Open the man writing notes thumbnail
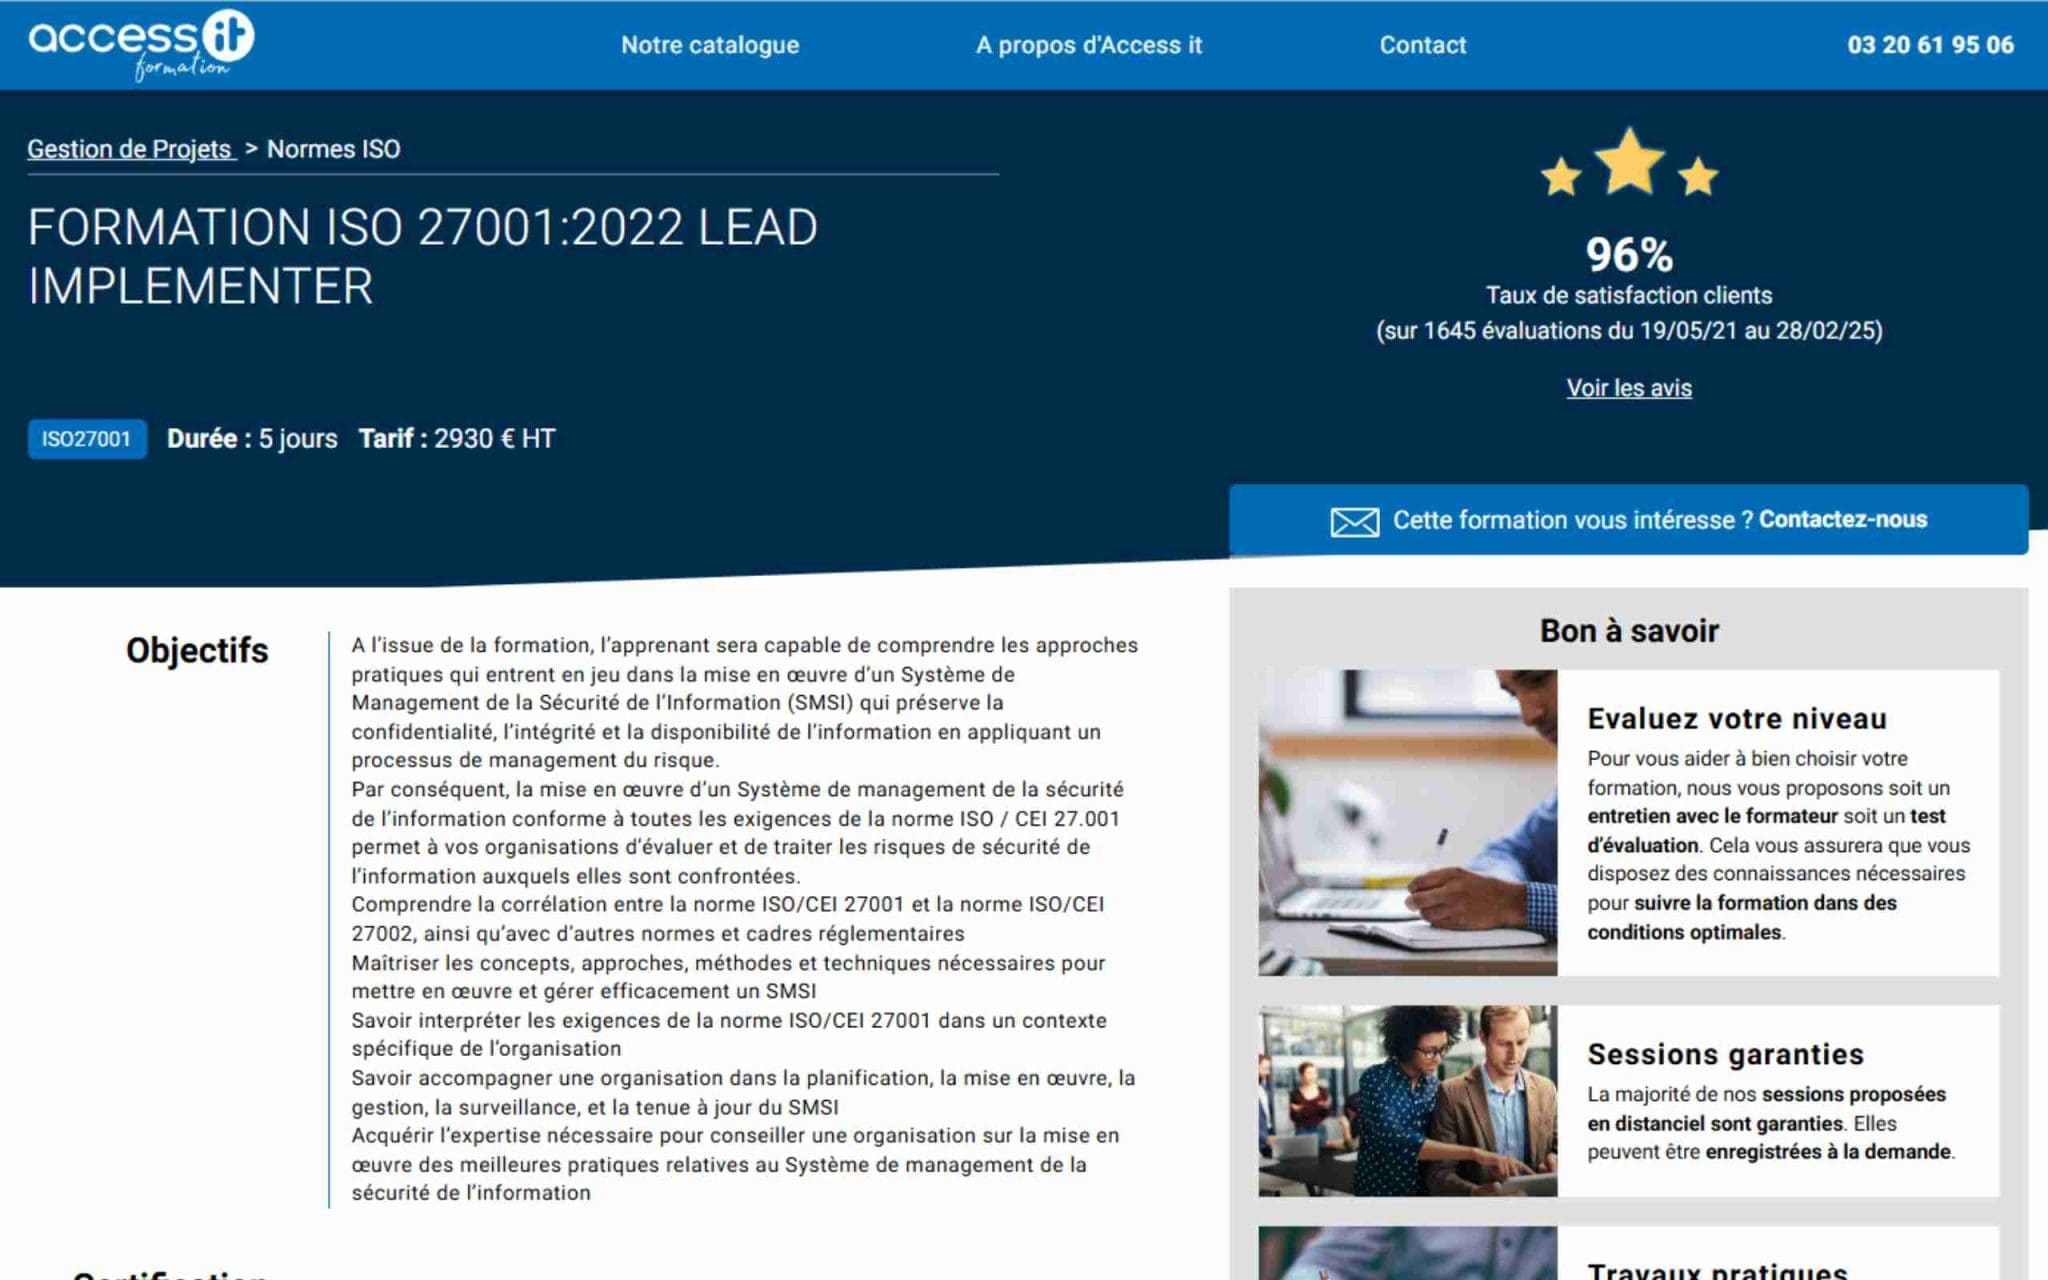The width and height of the screenshot is (2048, 1280). (x=1407, y=822)
